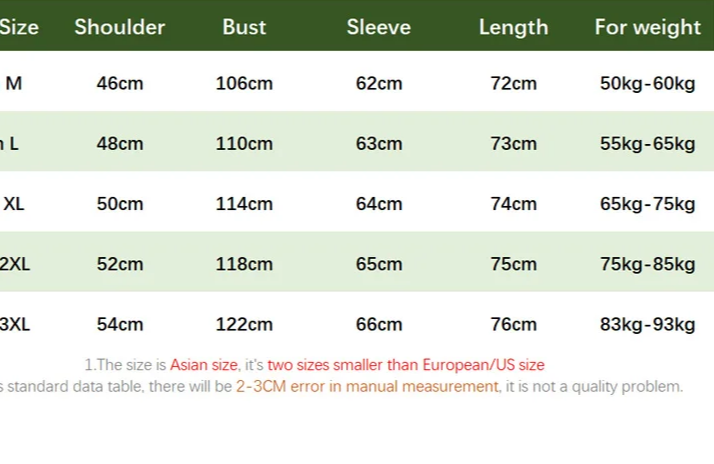The height and width of the screenshot is (464, 714).
Task: Select the 75kg-85kg weight range
Action: [648, 264]
